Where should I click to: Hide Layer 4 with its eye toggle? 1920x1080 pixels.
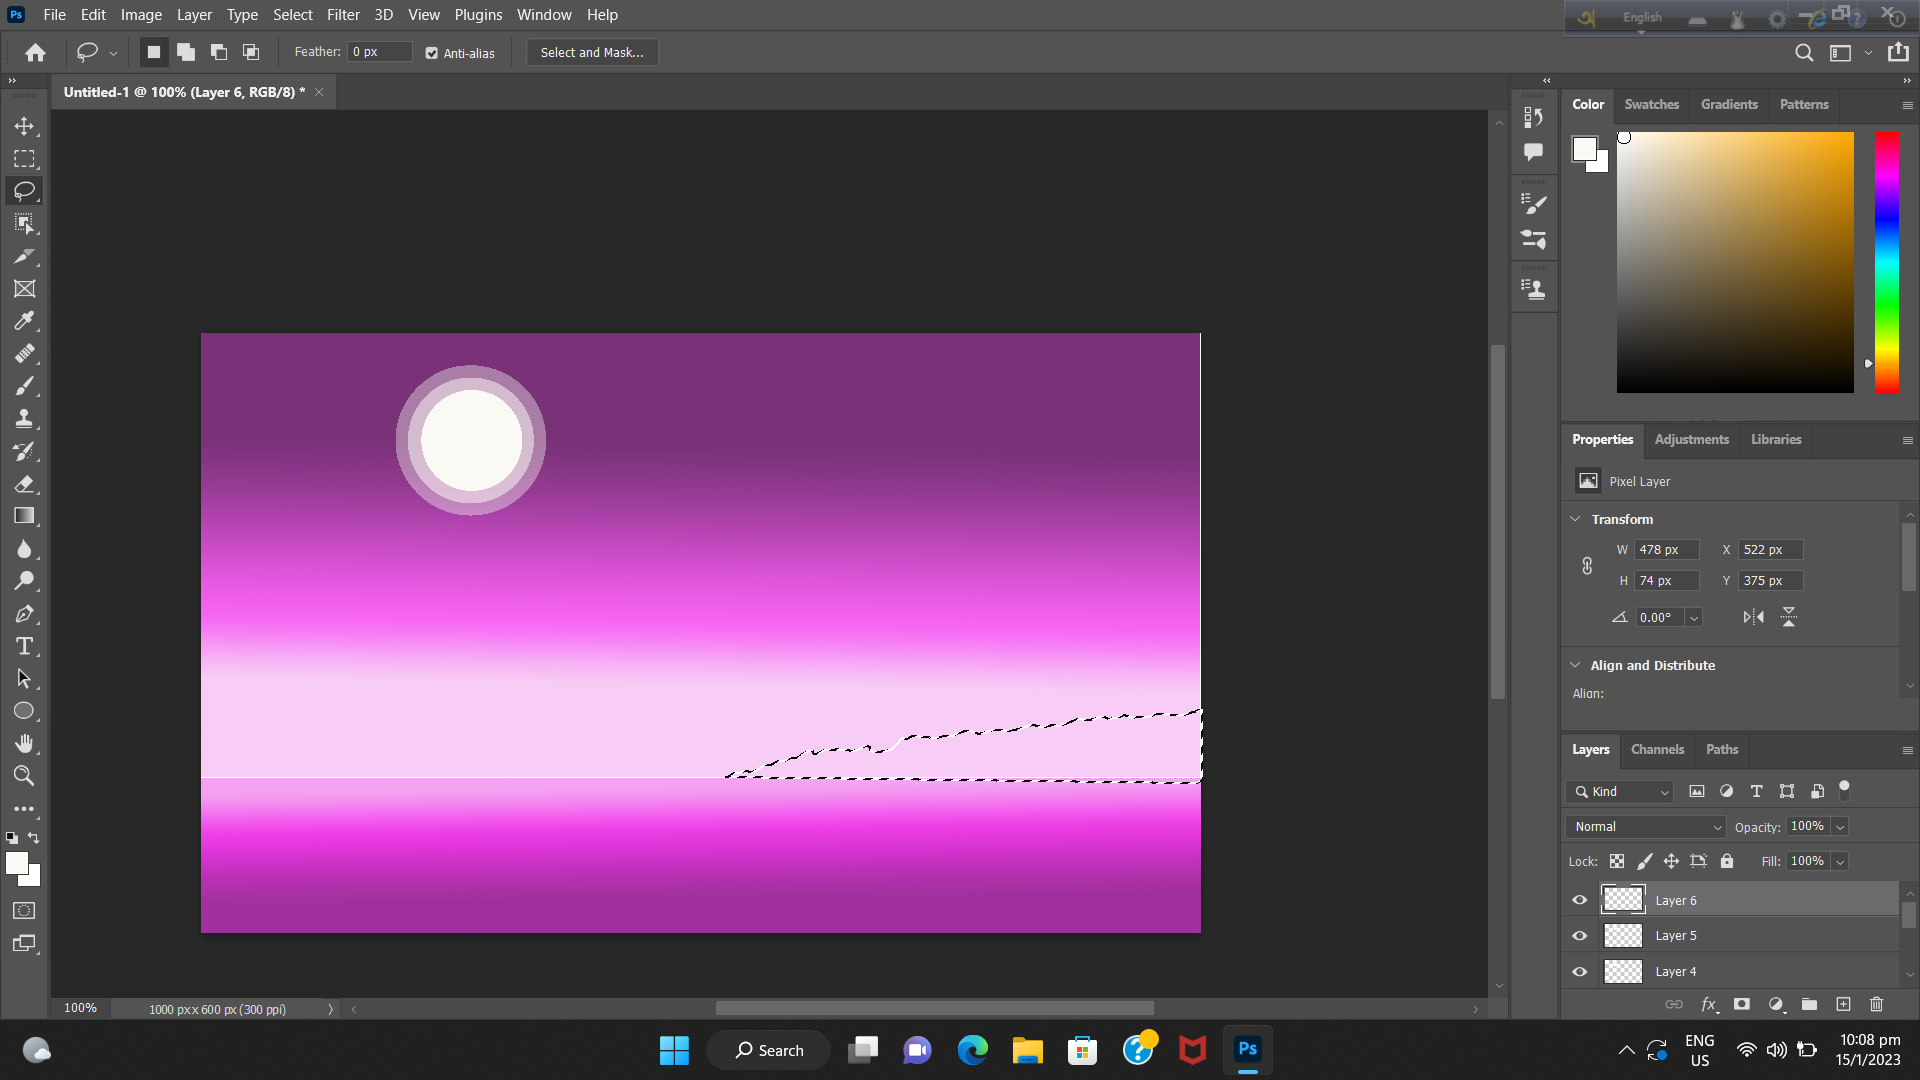coord(1579,971)
